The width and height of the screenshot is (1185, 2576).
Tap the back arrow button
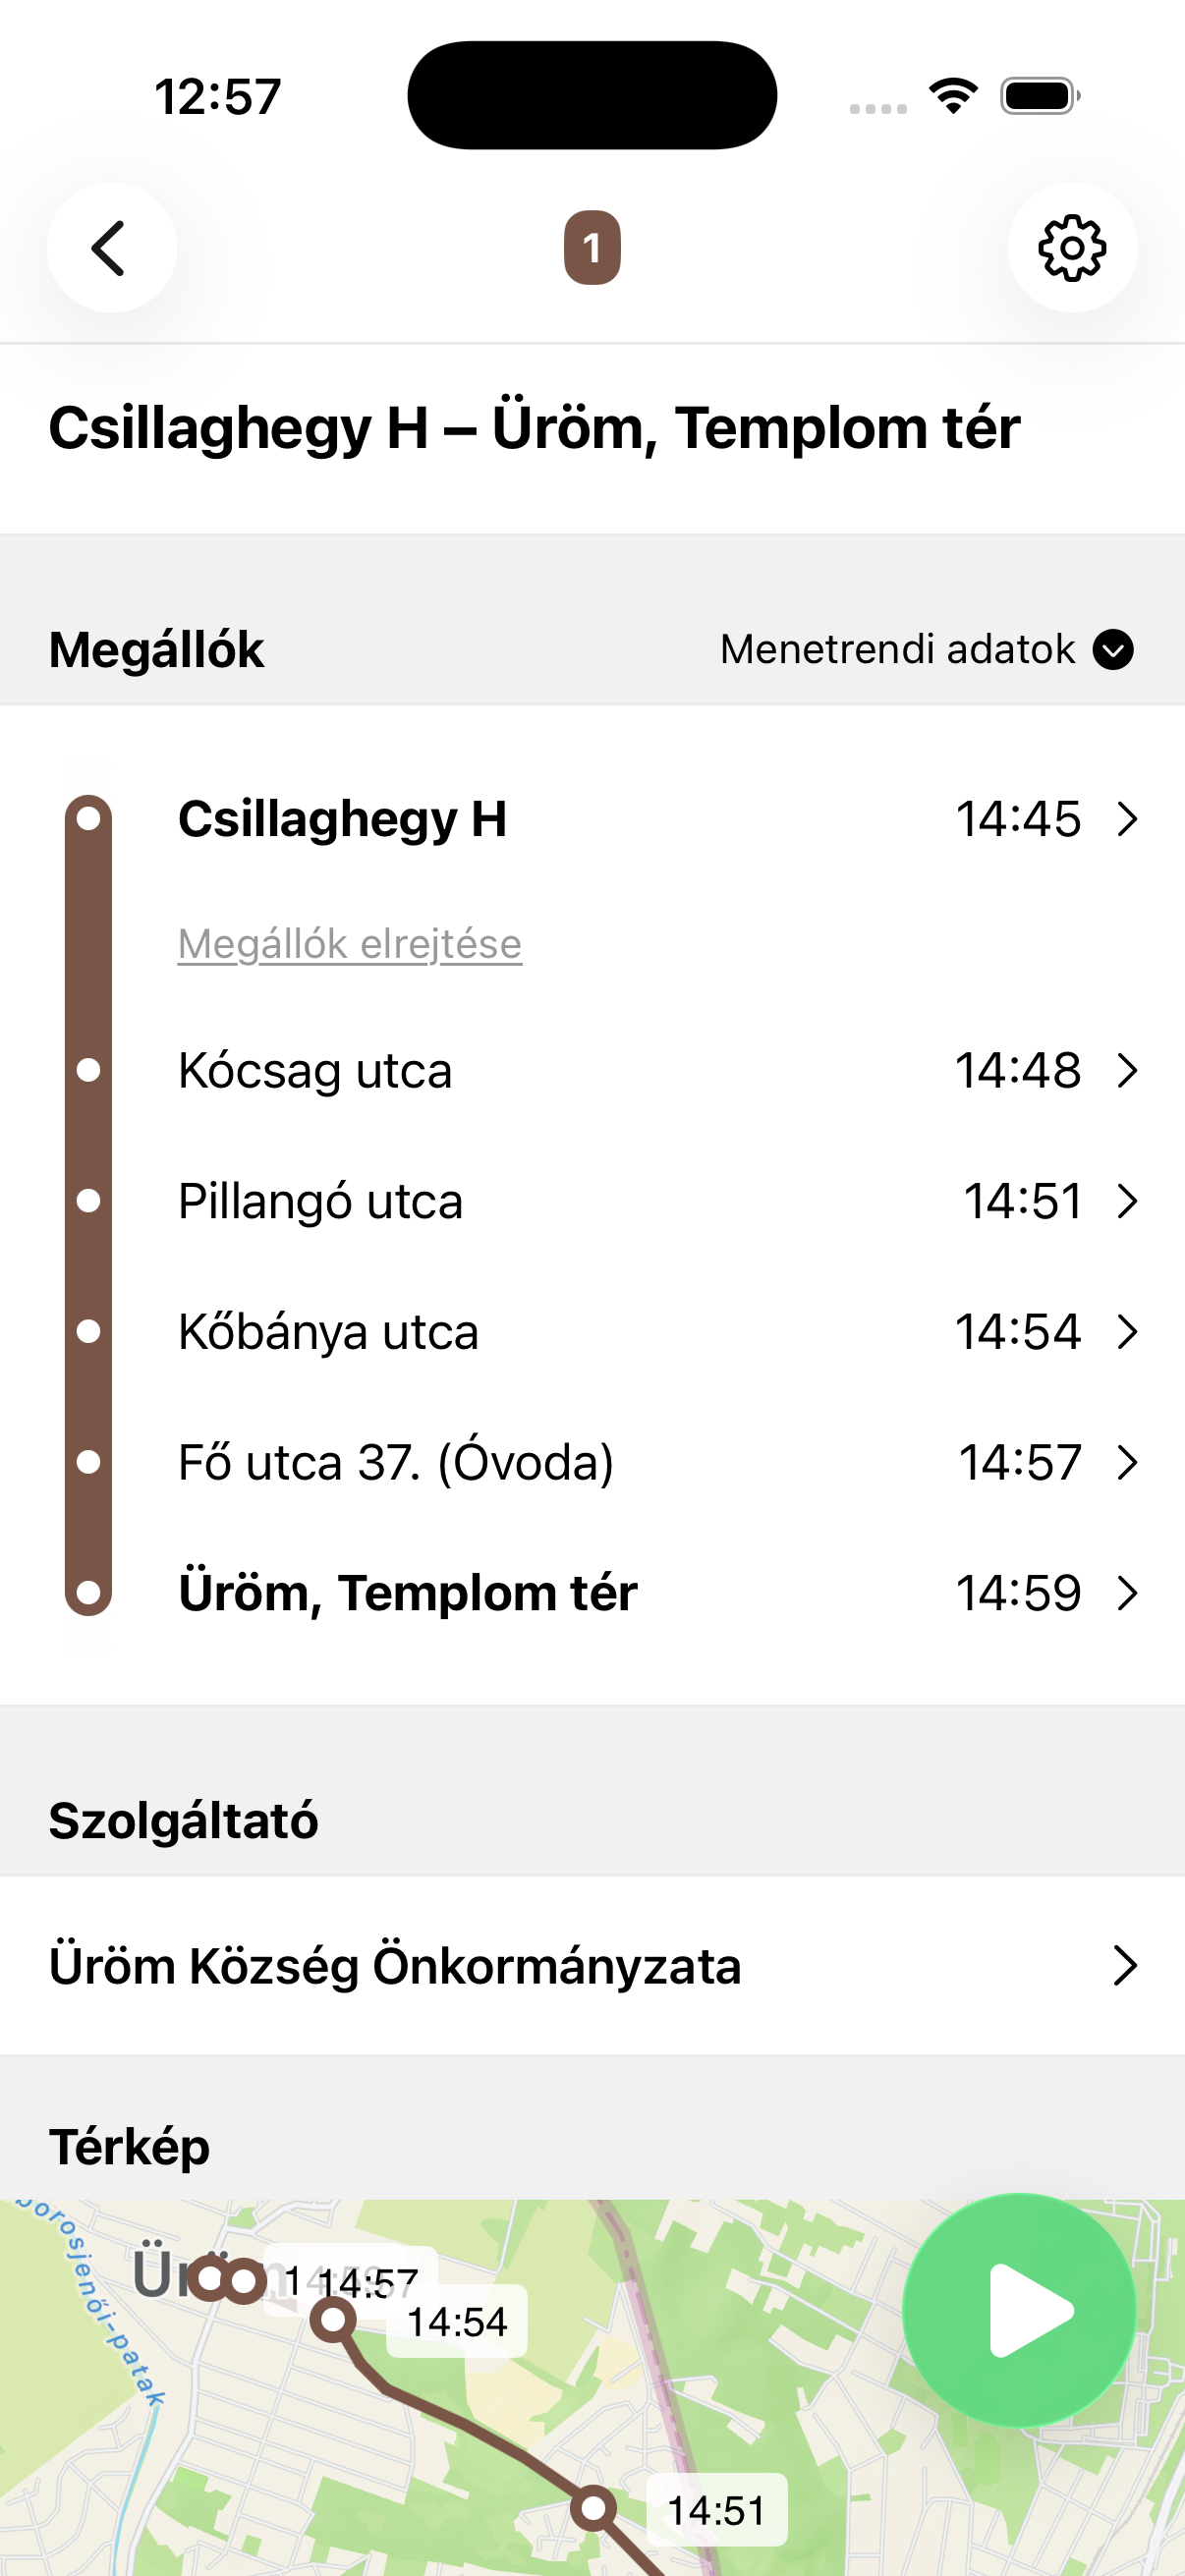111,248
